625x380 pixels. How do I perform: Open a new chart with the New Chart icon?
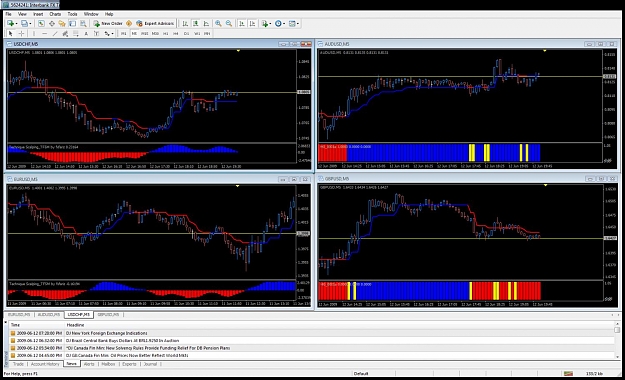10,24
